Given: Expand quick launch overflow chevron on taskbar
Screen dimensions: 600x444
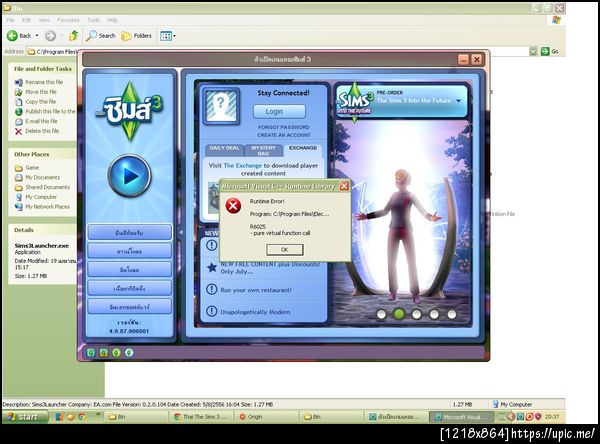Looking at the screenshot, I should tap(98, 414).
